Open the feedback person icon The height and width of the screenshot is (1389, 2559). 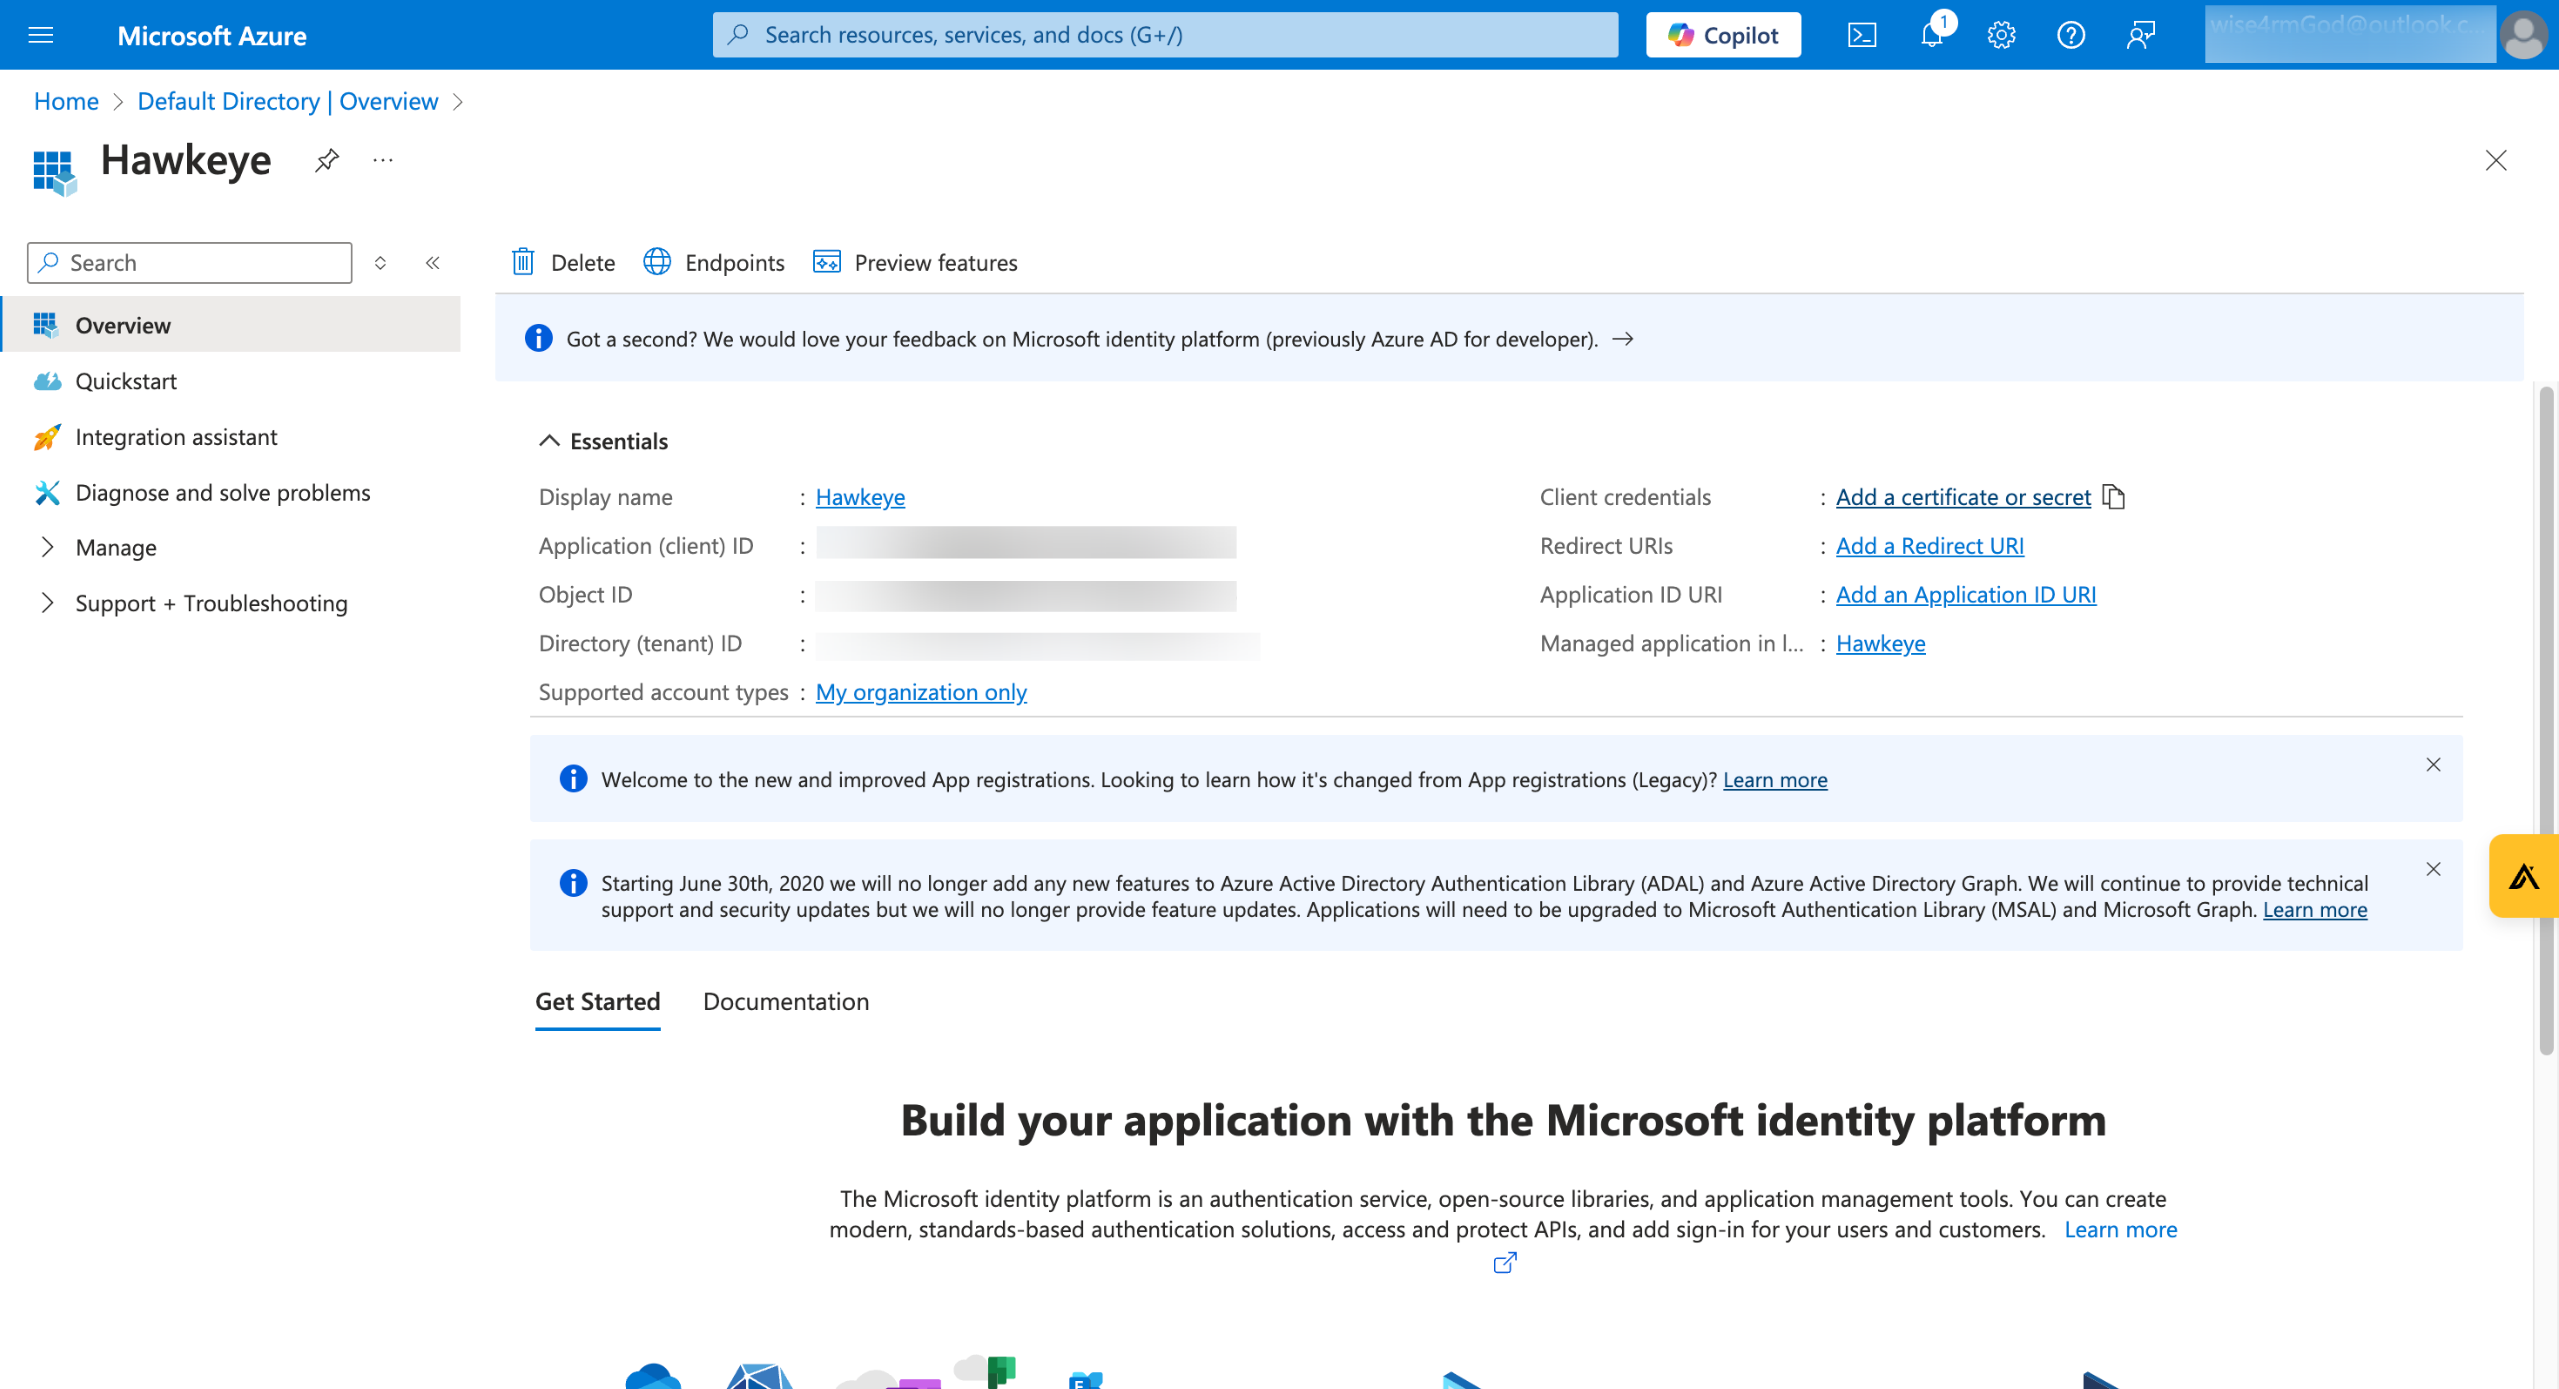2140,35
